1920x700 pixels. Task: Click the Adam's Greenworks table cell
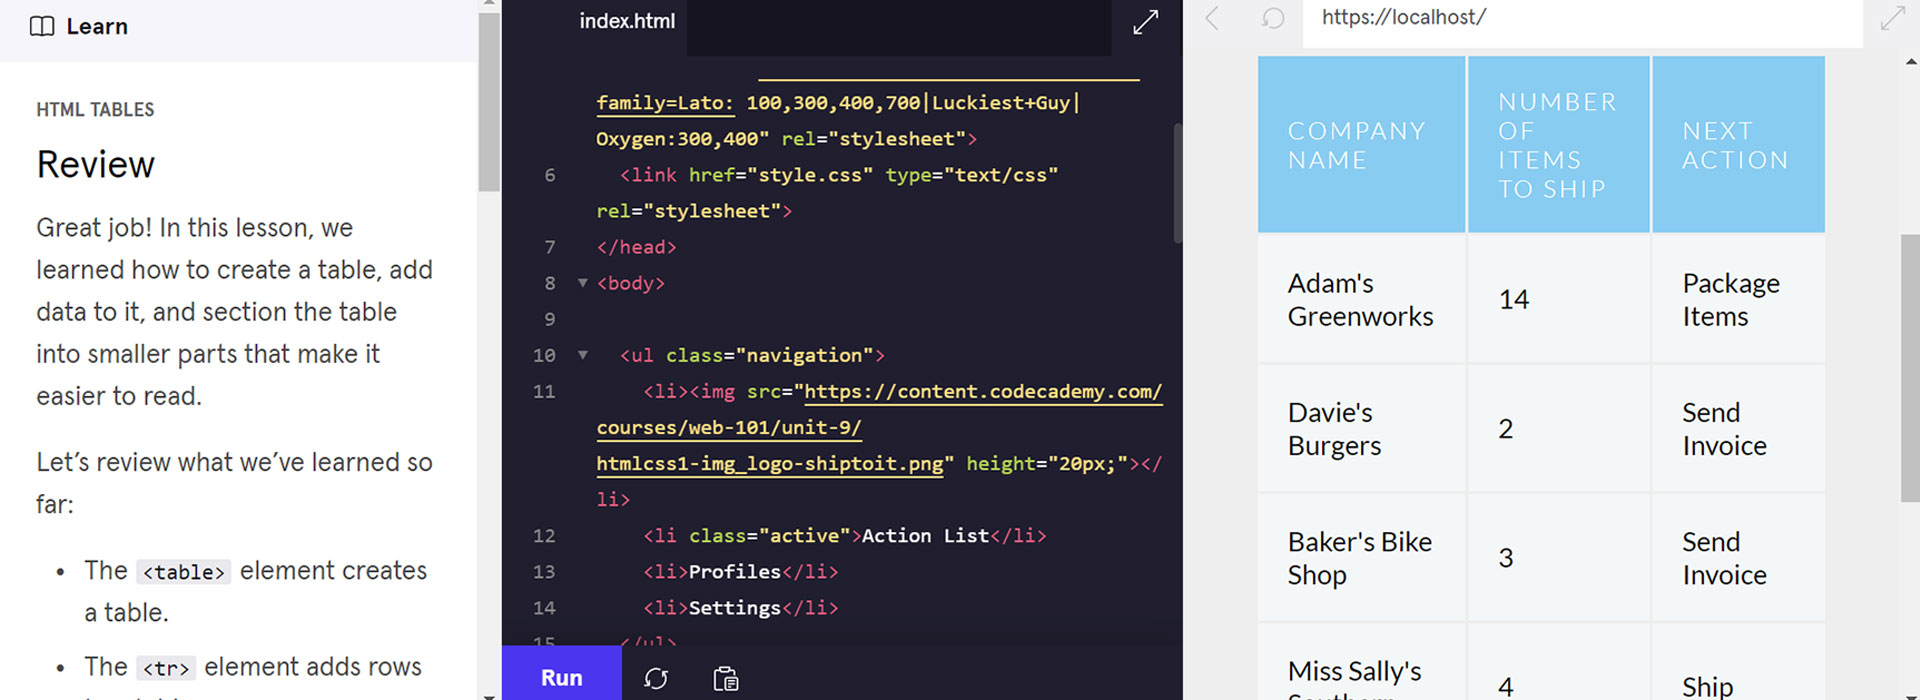[1360, 300]
